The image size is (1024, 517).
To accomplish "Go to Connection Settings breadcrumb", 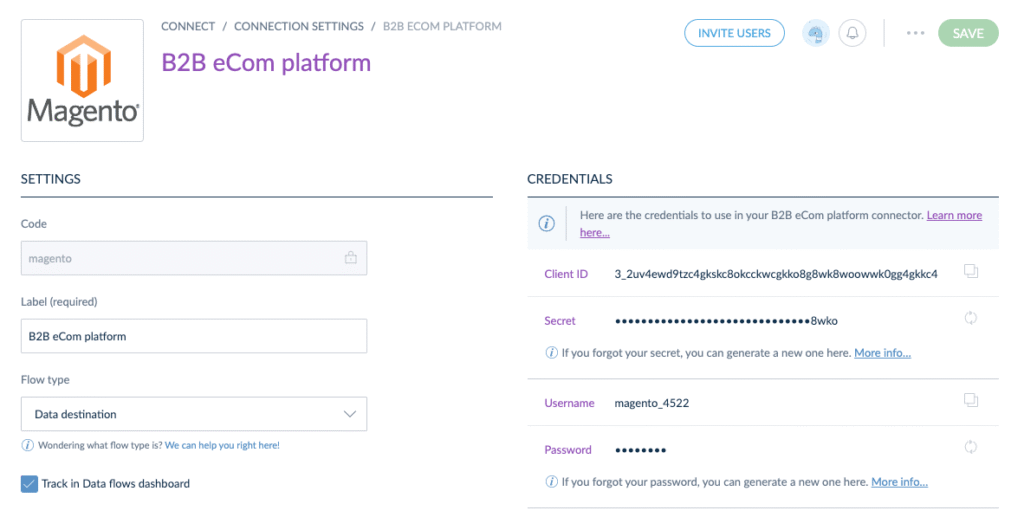I will coord(298,27).
